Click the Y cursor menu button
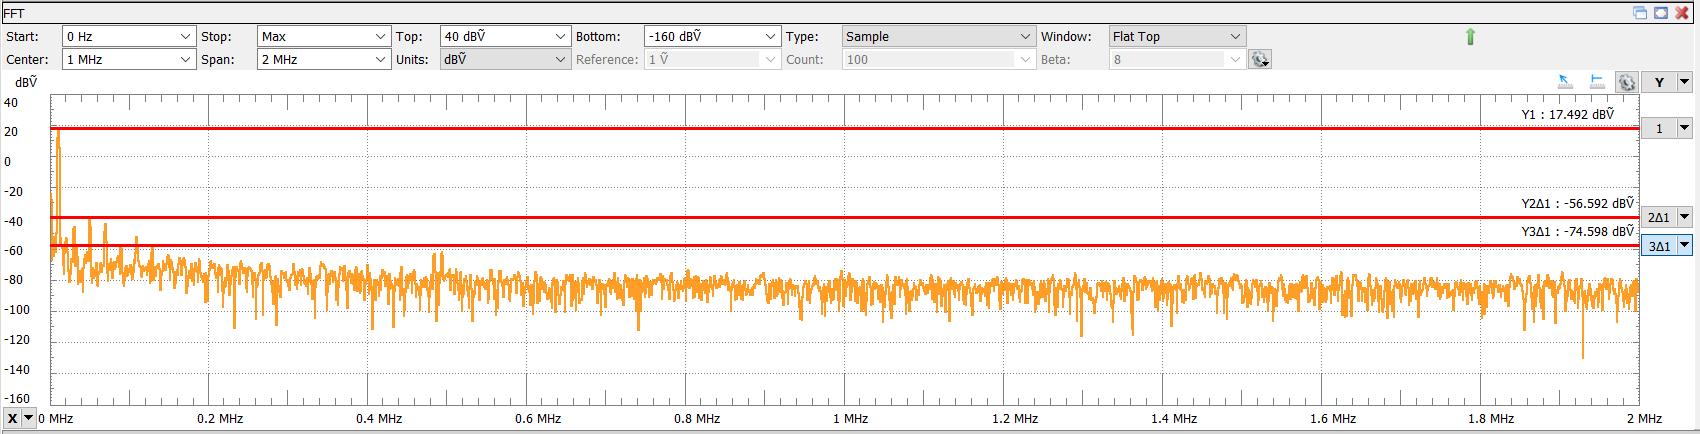The width and height of the screenshot is (1700, 434). 1659,83
